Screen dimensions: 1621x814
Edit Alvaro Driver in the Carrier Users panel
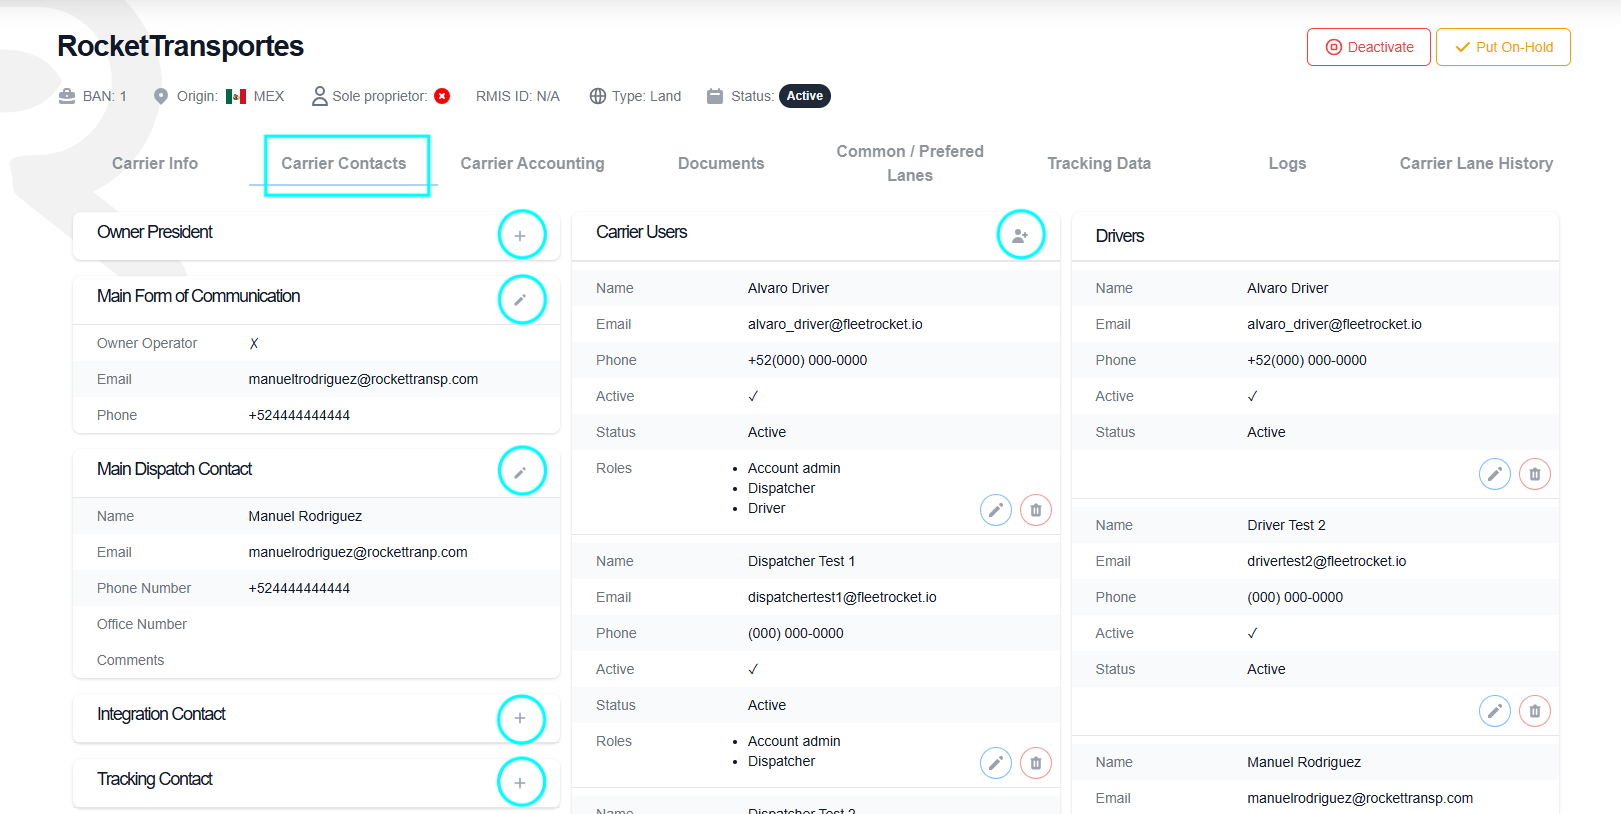tap(996, 510)
